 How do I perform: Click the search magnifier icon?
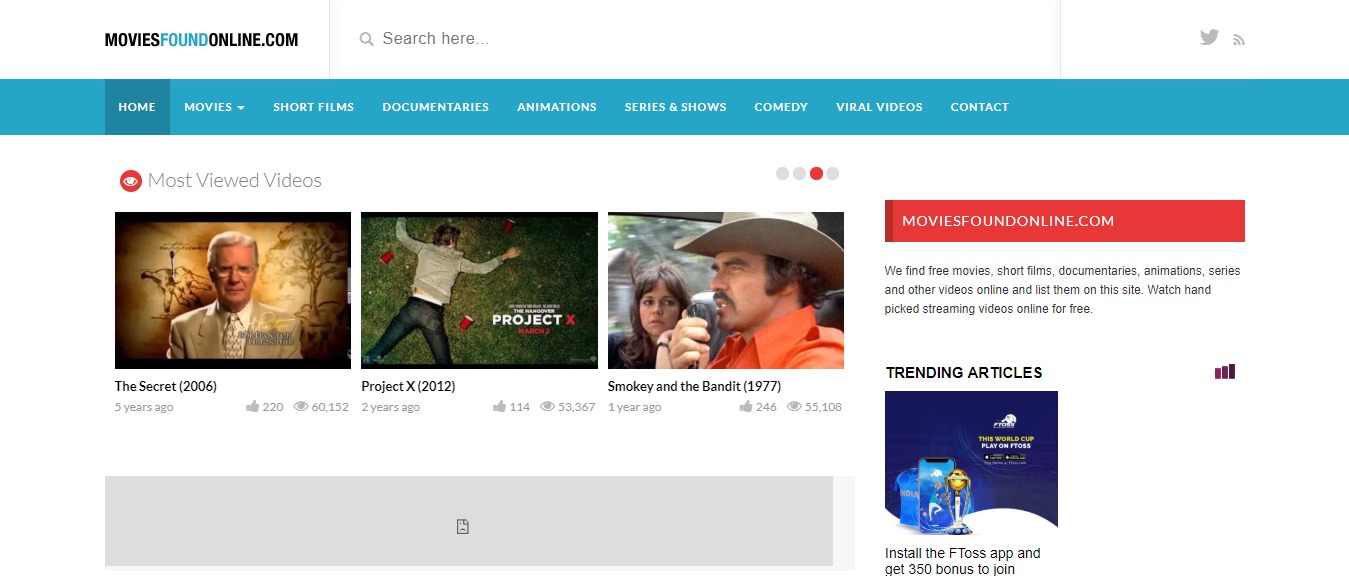pos(366,39)
